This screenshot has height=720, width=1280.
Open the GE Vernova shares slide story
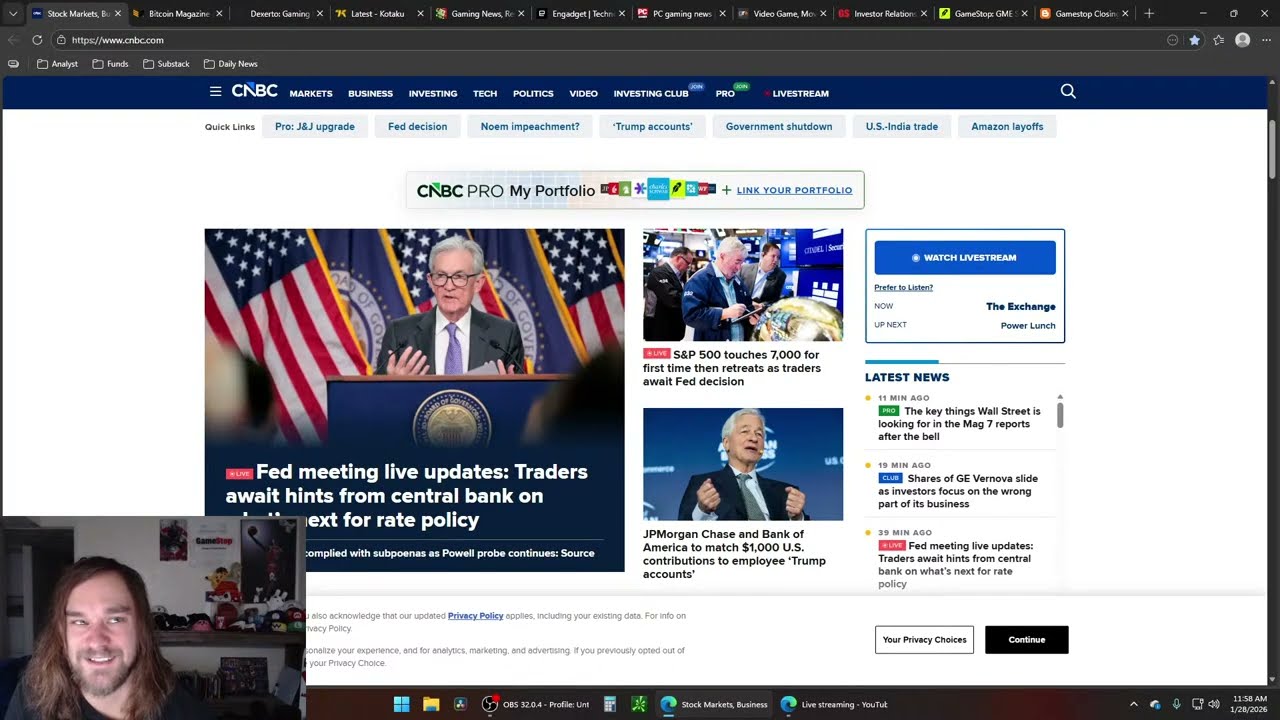(x=958, y=491)
